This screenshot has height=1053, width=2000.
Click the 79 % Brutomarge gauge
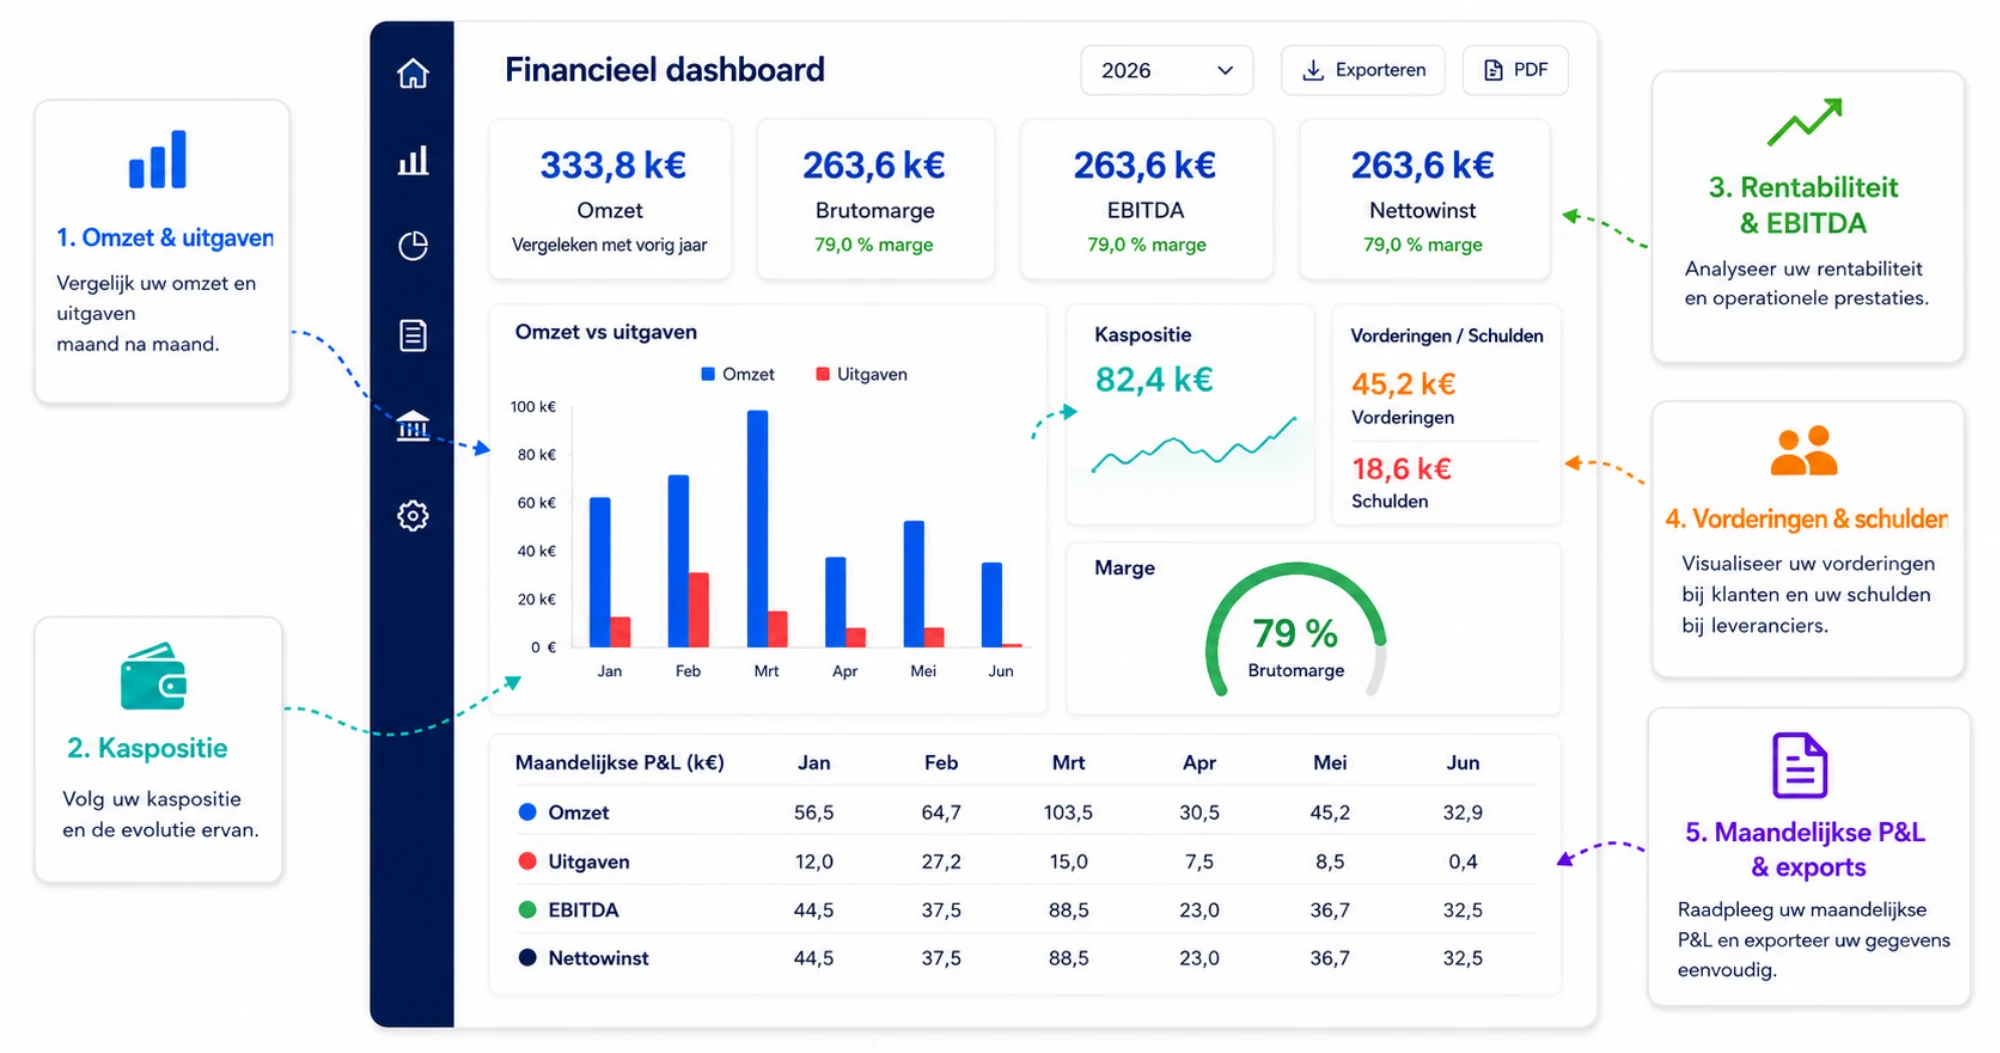1296,632
